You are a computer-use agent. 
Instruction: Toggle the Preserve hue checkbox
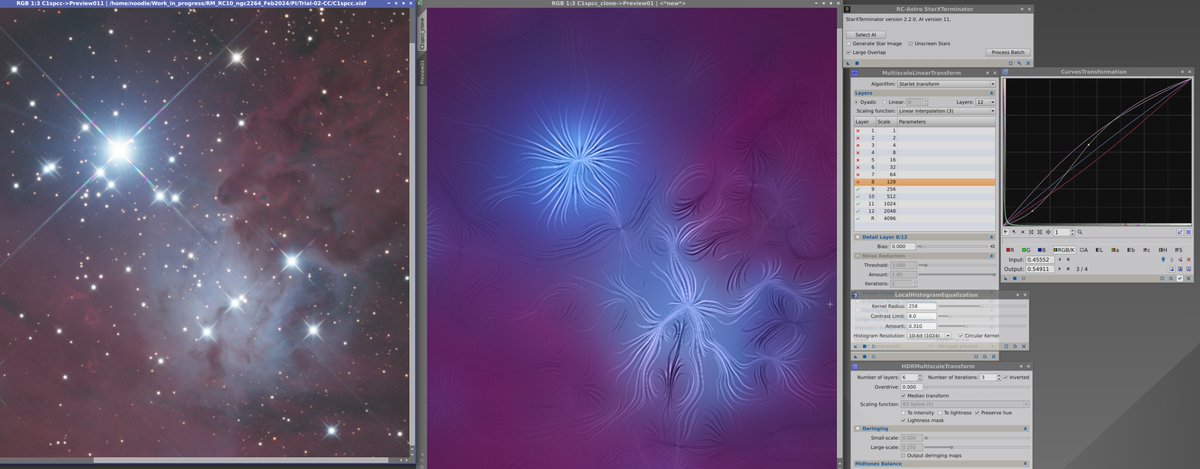tap(977, 413)
